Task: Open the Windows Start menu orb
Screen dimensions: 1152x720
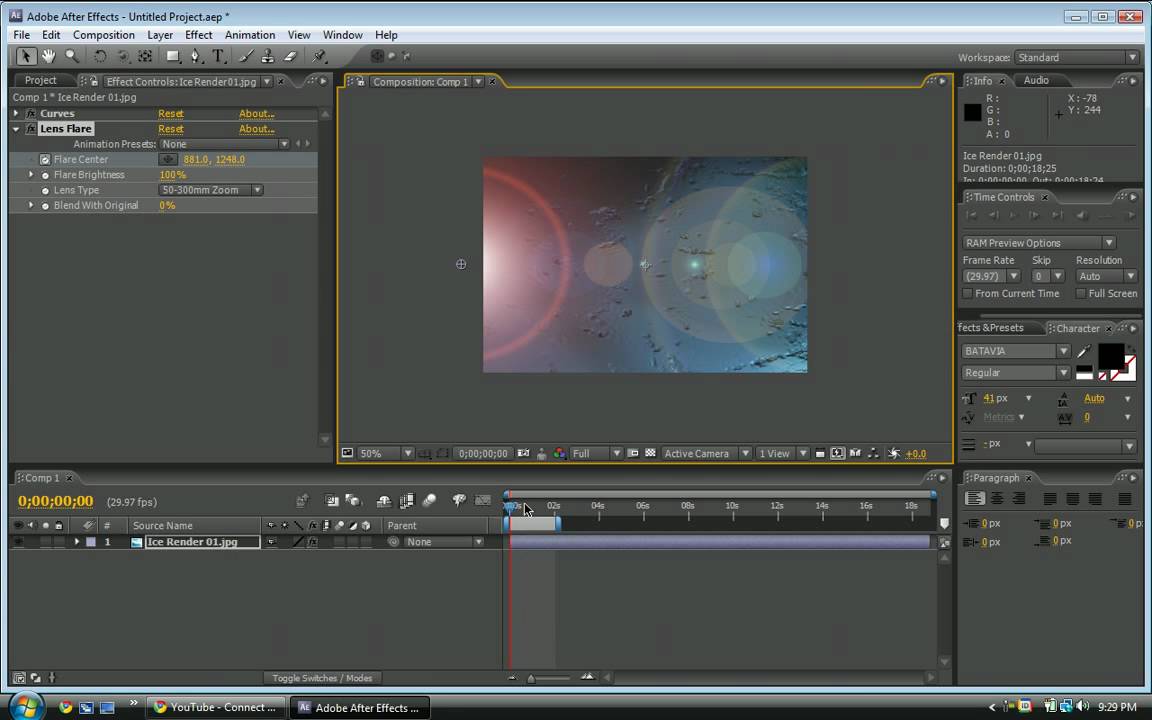Action: (26, 705)
